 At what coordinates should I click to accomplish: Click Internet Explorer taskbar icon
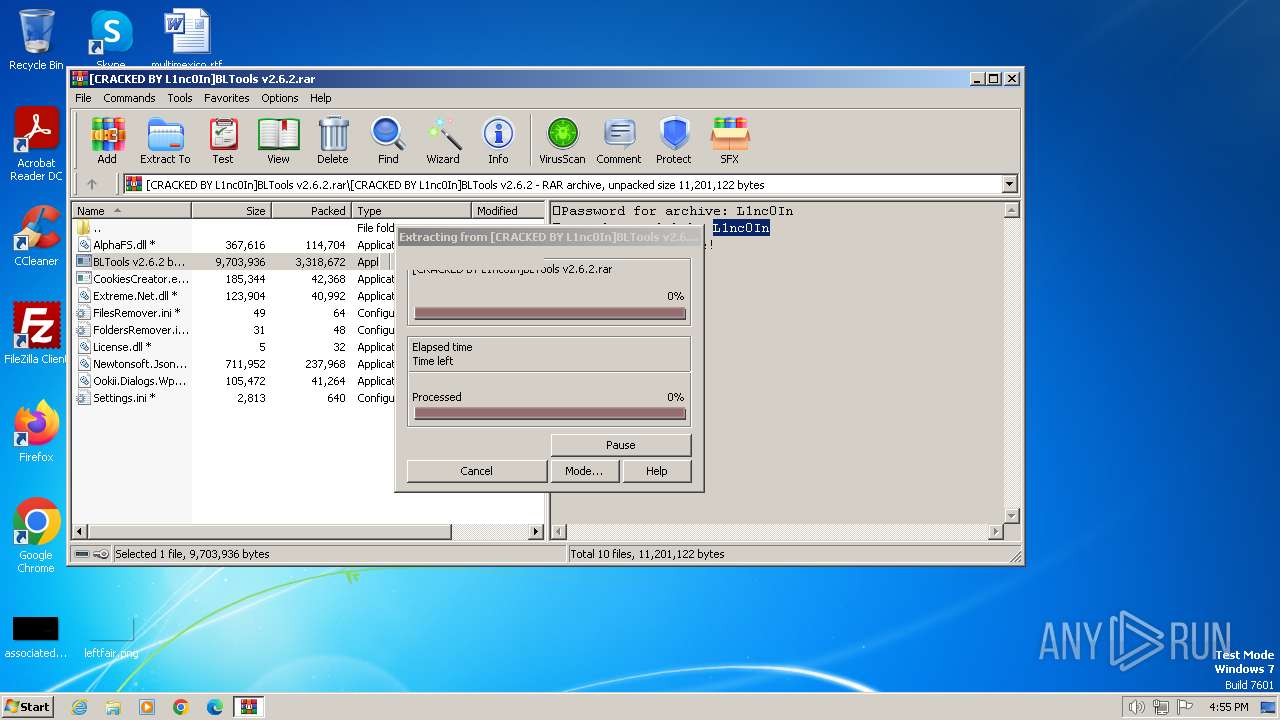pyautogui.click(x=80, y=706)
